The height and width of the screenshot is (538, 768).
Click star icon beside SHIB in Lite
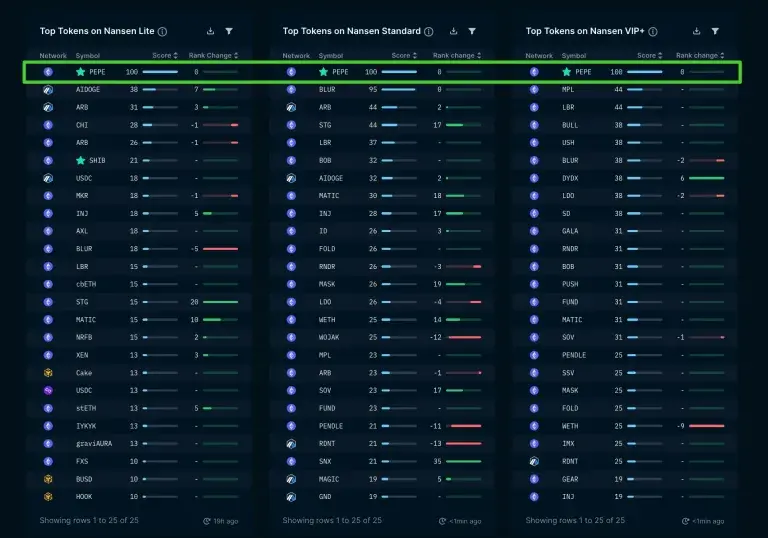click(x=81, y=160)
